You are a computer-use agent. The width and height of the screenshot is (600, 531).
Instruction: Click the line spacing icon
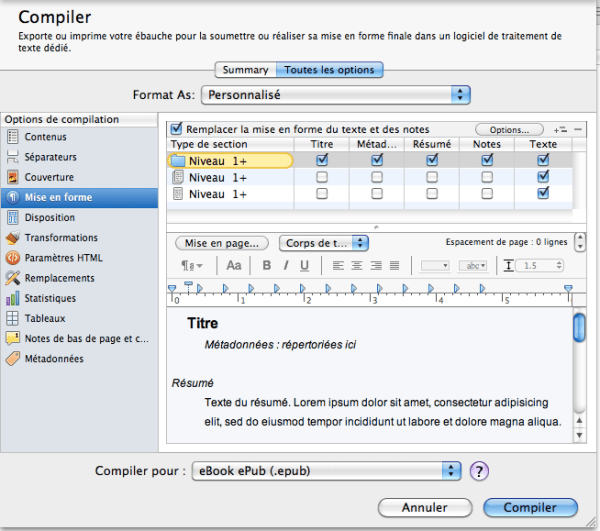pos(508,266)
